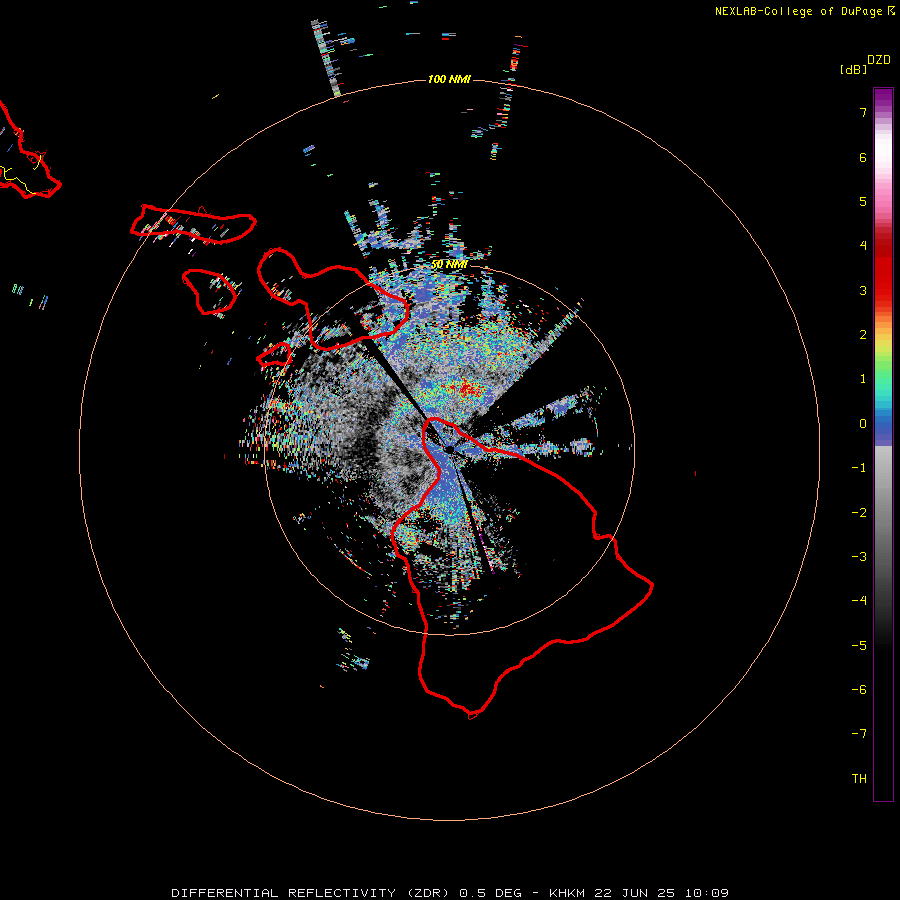The image size is (900, 900).
Task: Click the 2 dB scale label
Action: pos(863,335)
